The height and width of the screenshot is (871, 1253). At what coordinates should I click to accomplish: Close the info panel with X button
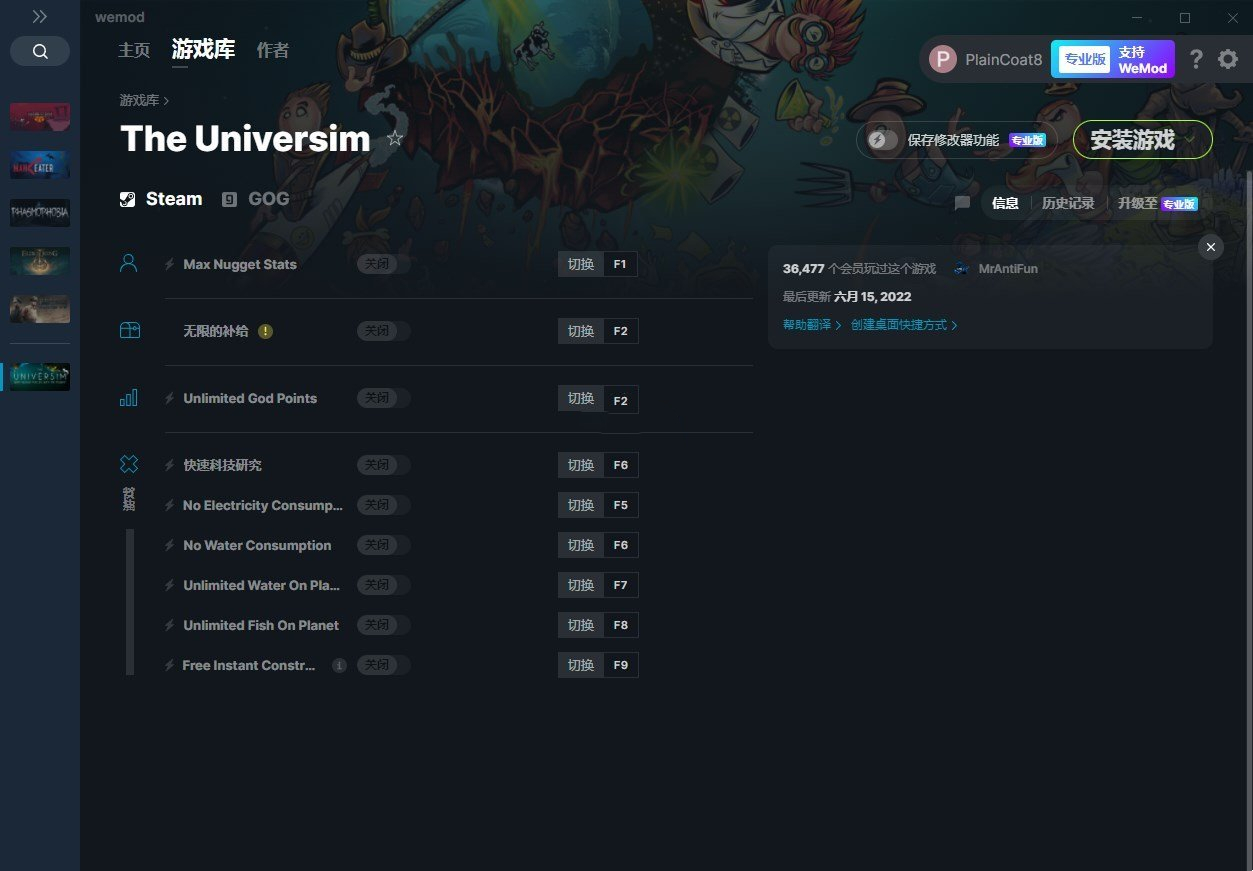pyautogui.click(x=1211, y=247)
